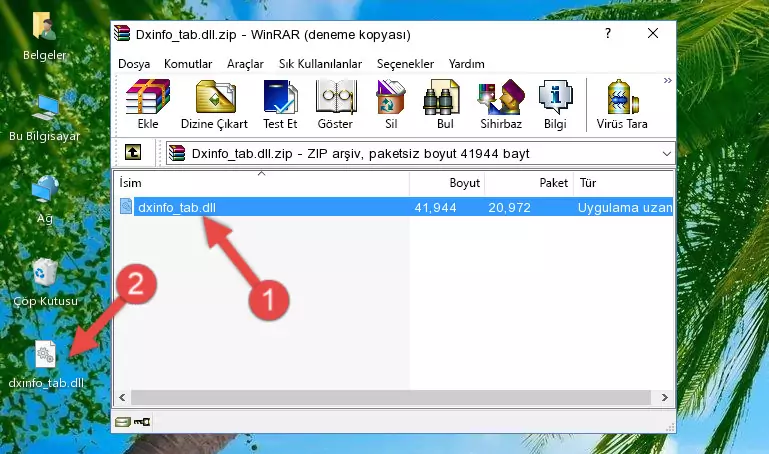Click the 41,944 size value

tap(436, 208)
